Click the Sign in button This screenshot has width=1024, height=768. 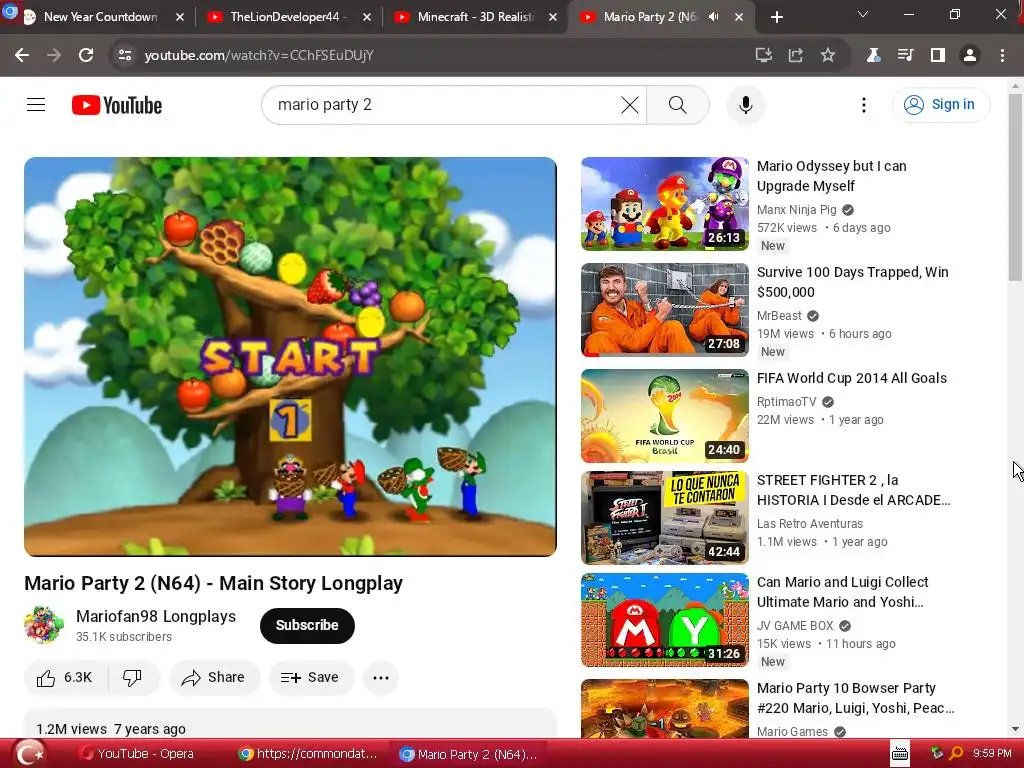coord(940,104)
